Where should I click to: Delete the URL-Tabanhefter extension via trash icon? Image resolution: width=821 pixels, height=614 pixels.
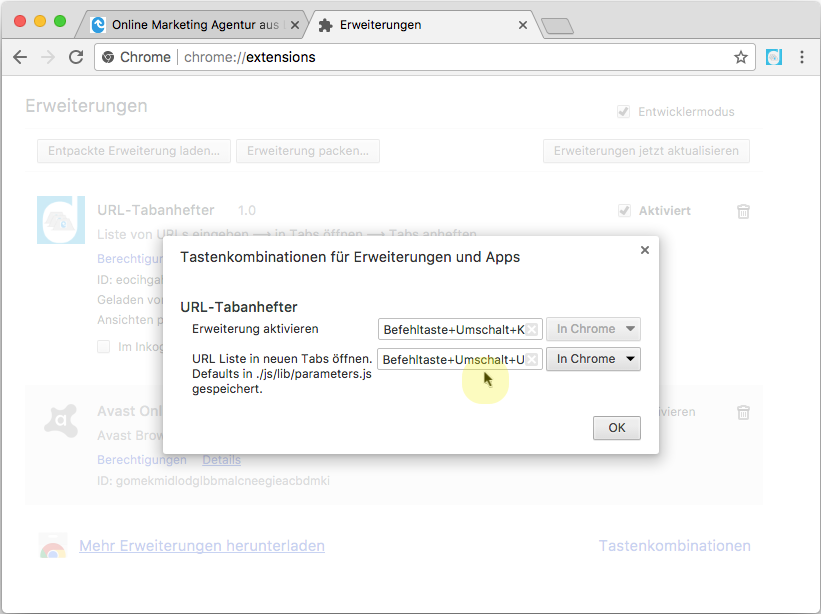(x=743, y=211)
